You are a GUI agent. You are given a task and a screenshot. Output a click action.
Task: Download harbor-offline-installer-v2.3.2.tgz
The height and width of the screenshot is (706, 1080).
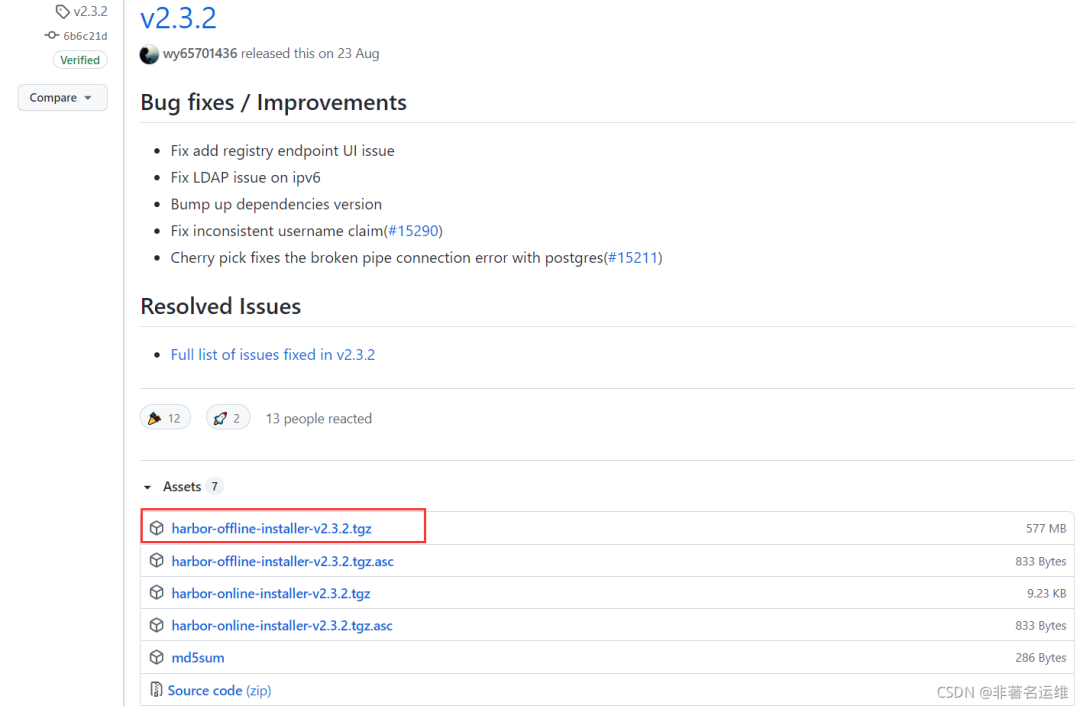pos(271,528)
